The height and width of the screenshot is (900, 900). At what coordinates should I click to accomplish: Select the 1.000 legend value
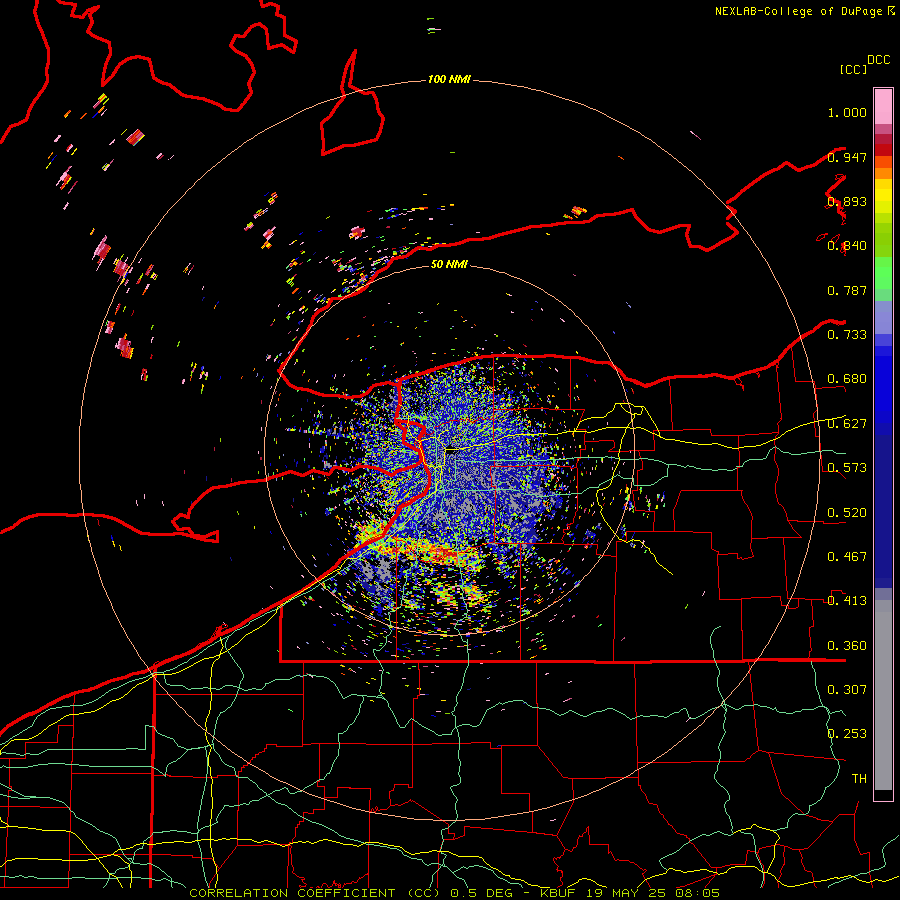847,112
